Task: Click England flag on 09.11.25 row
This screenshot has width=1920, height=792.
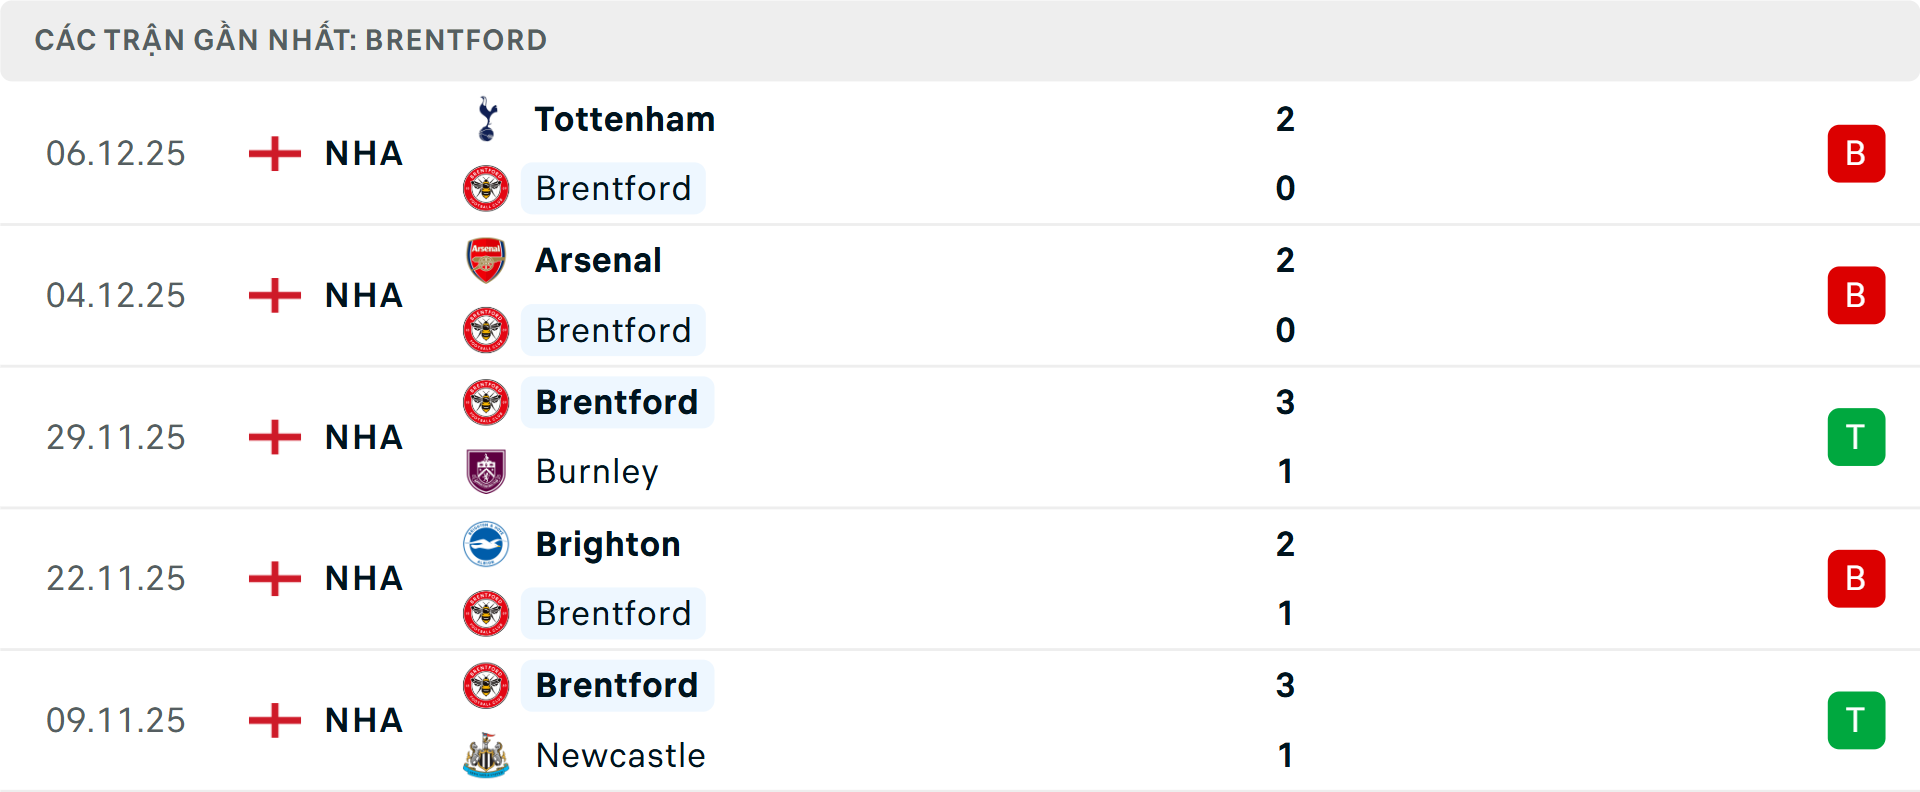Action: (x=275, y=720)
